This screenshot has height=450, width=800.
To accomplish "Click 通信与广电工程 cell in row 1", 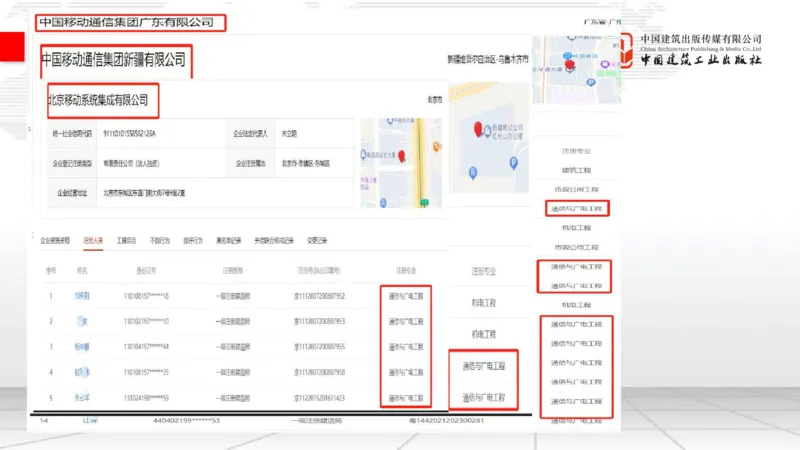I will click(x=406, y=296).
